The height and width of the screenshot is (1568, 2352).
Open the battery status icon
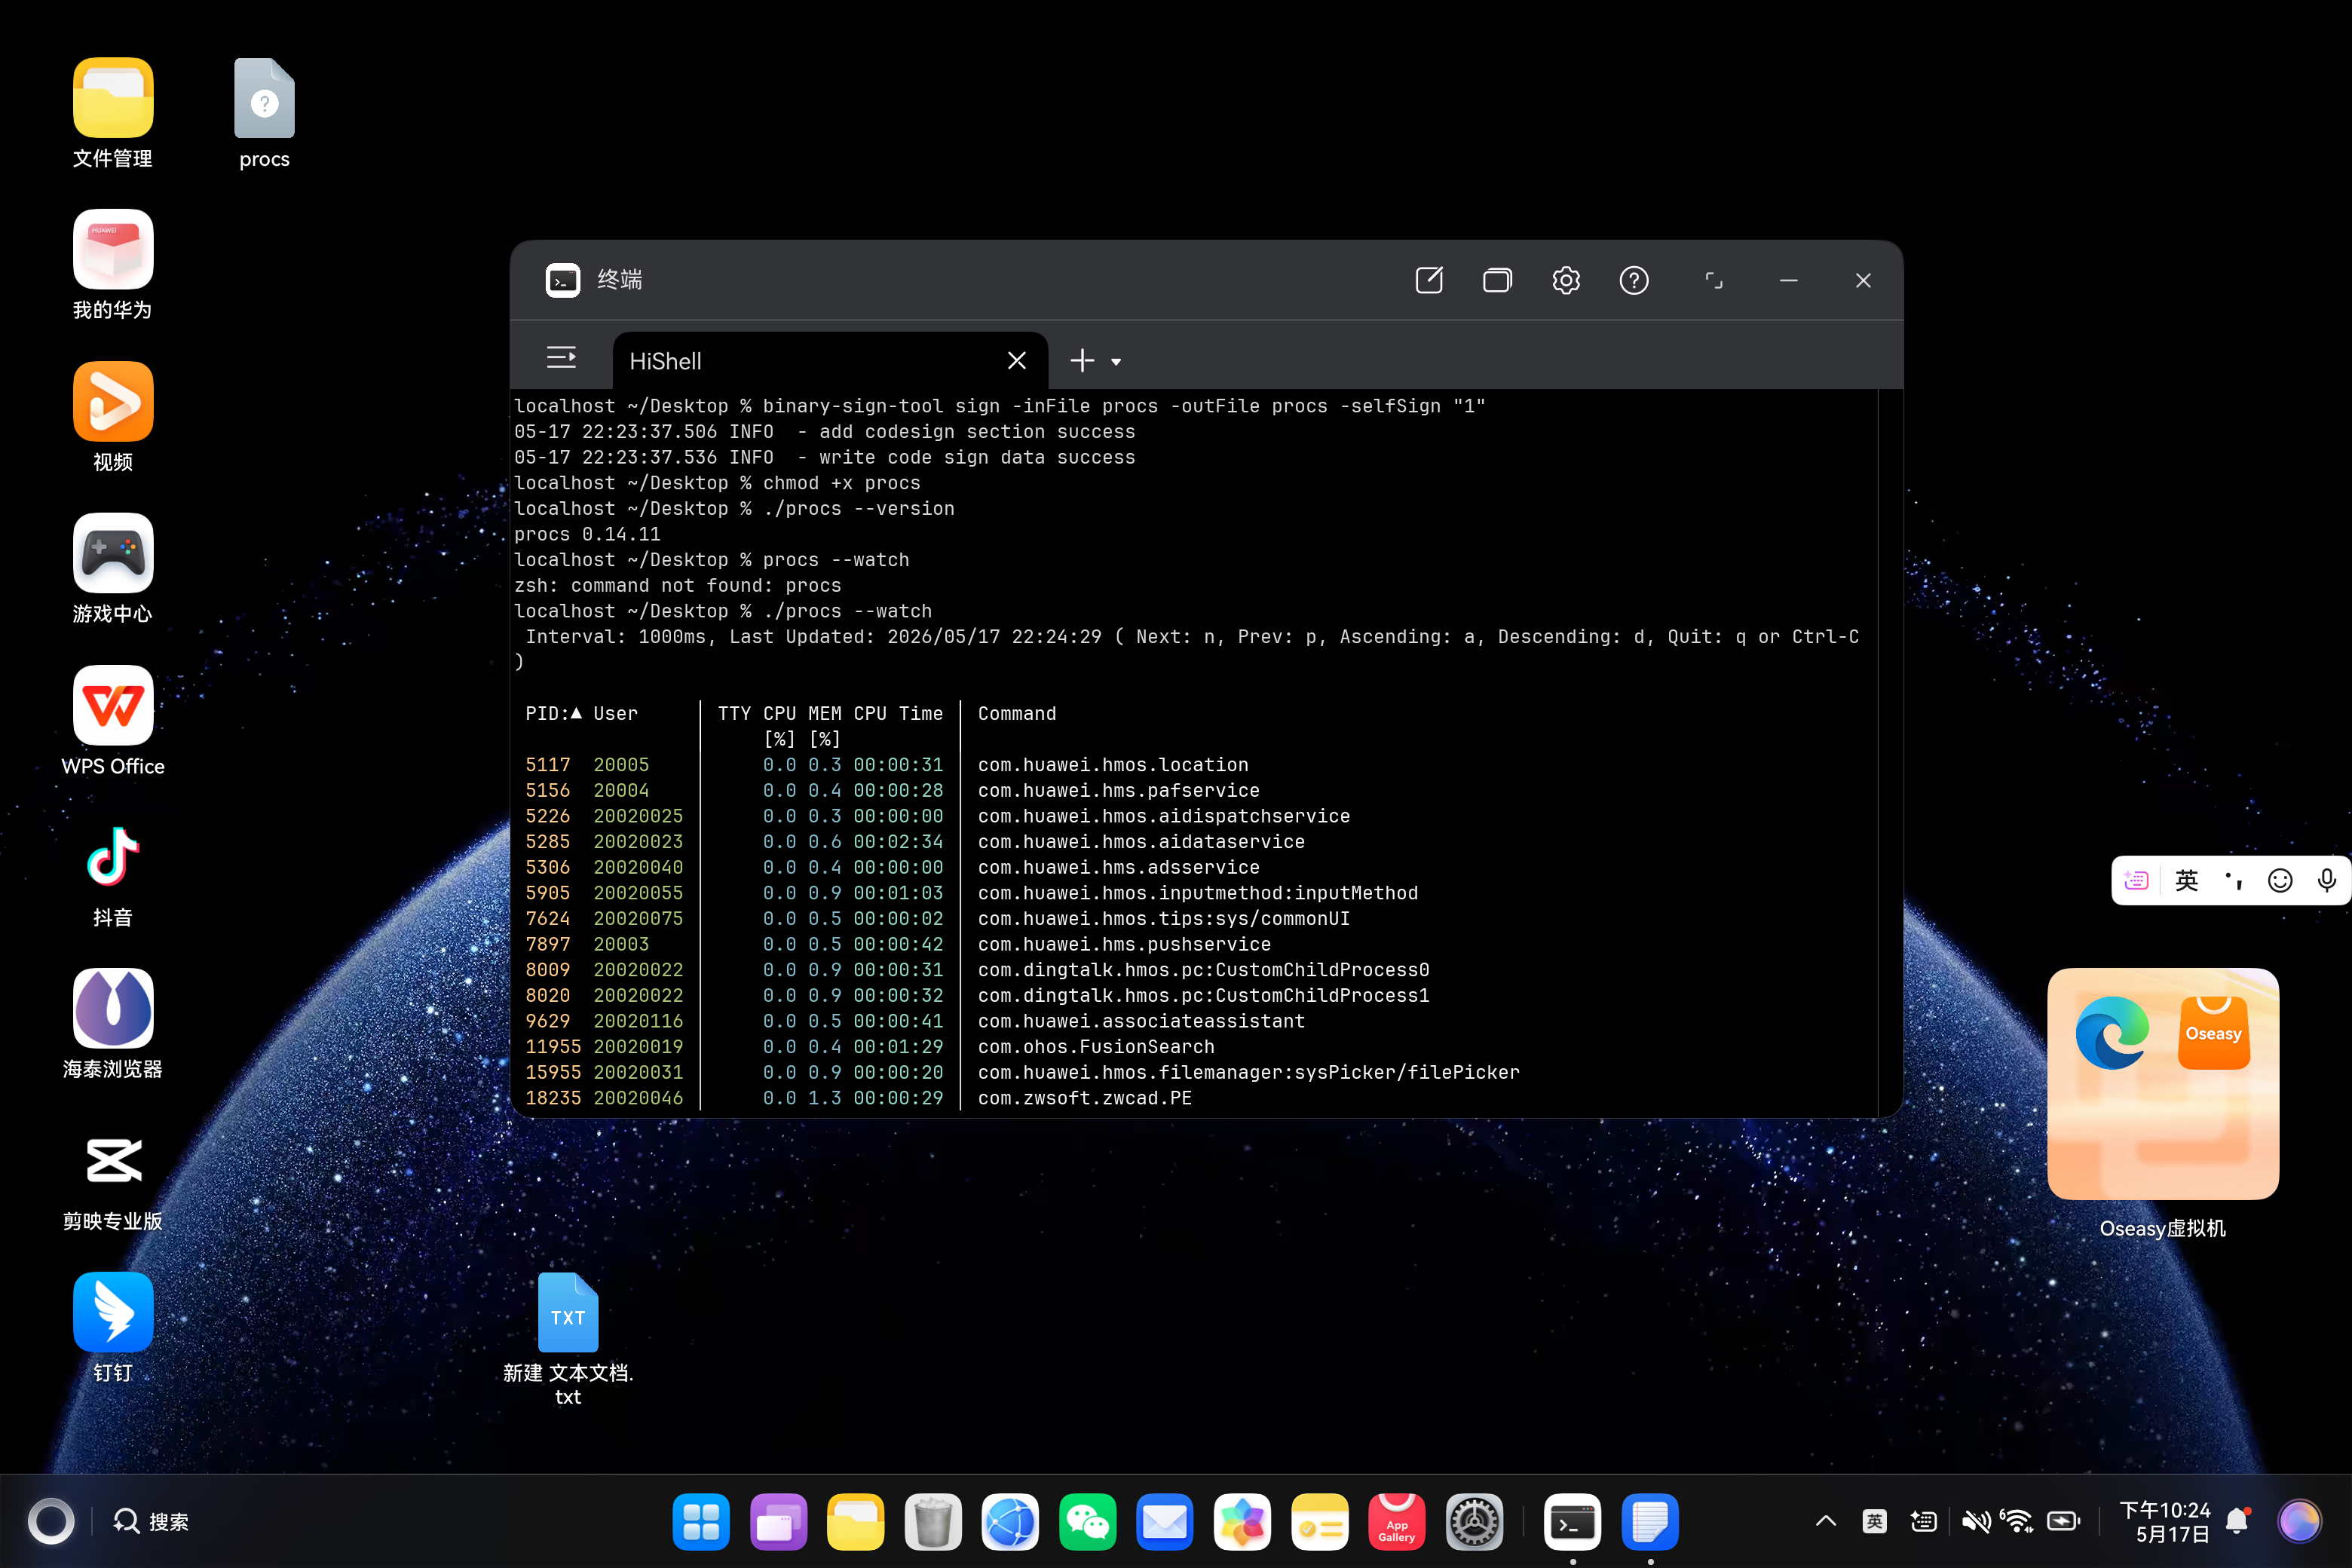point(2063,1521)
